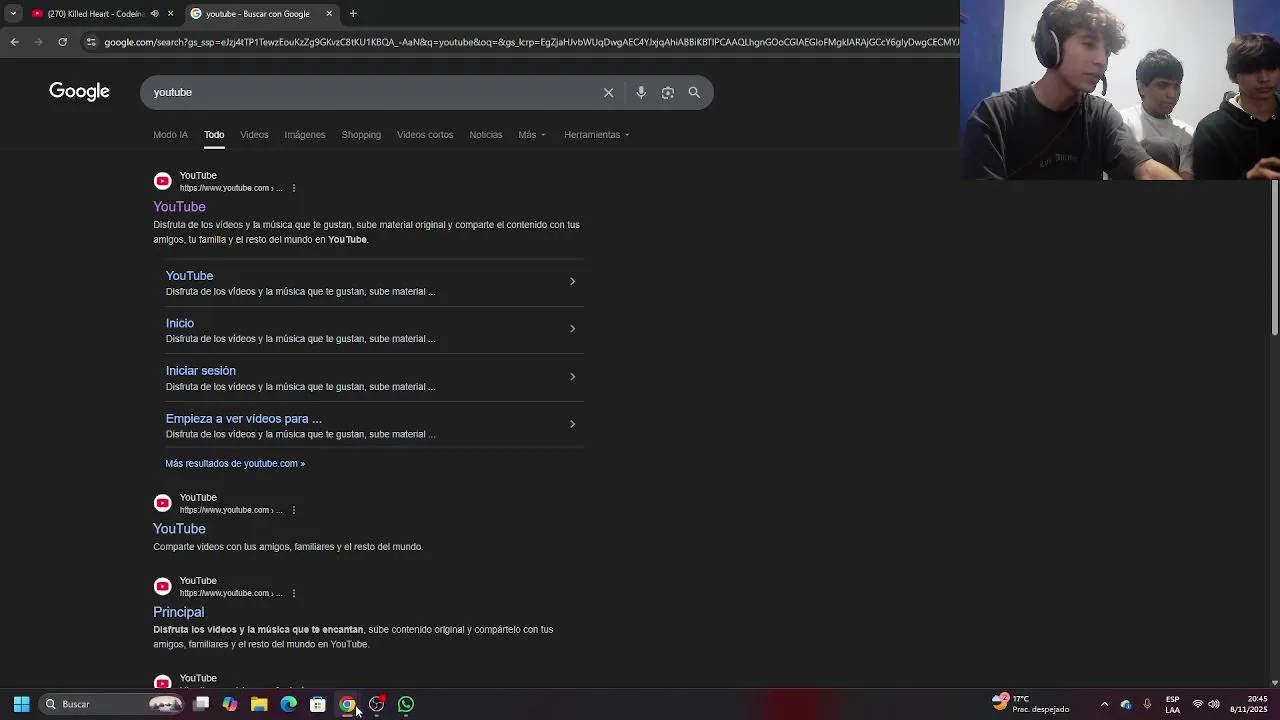Open the Iniciar sesión sitelink

tap(201, 371)
